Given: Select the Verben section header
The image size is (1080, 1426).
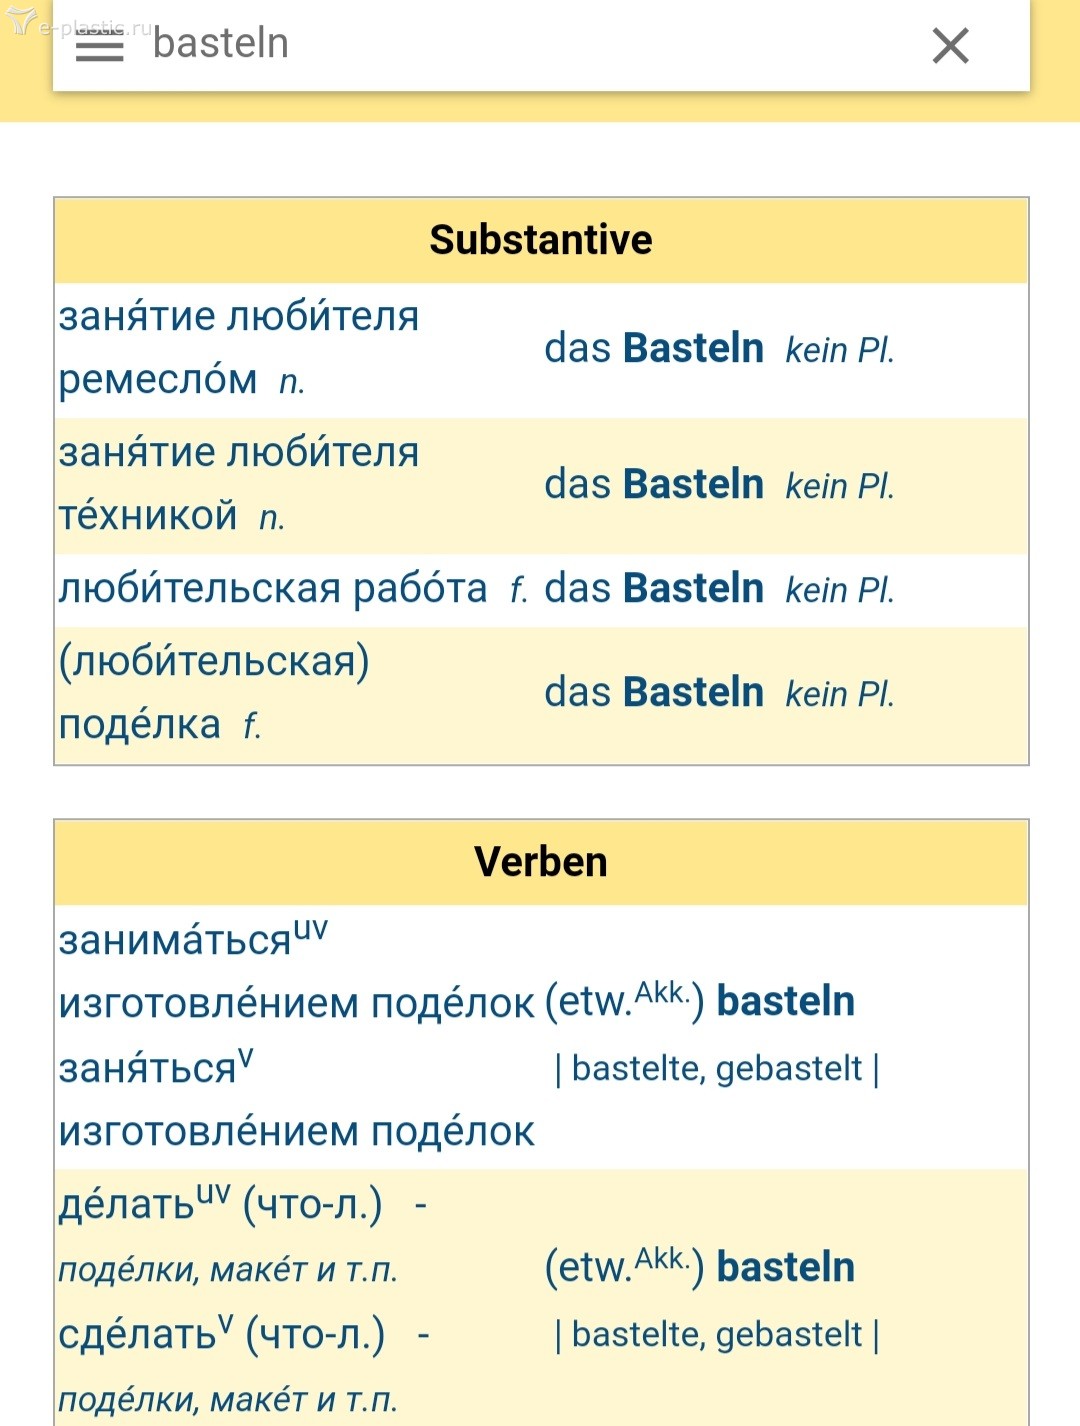Looking at the screenshot, I should (x=540, y=862).
